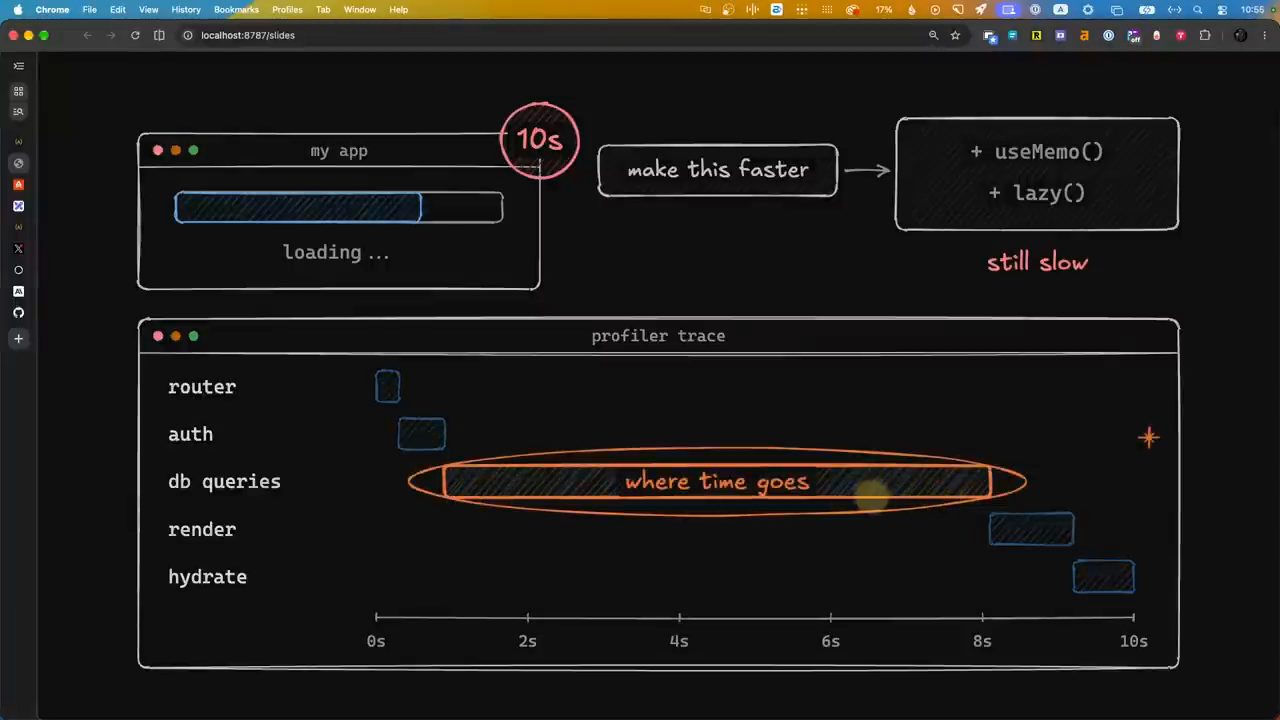Open the History menu
The width and height of the screenshot is (1280, 720).
186,10
